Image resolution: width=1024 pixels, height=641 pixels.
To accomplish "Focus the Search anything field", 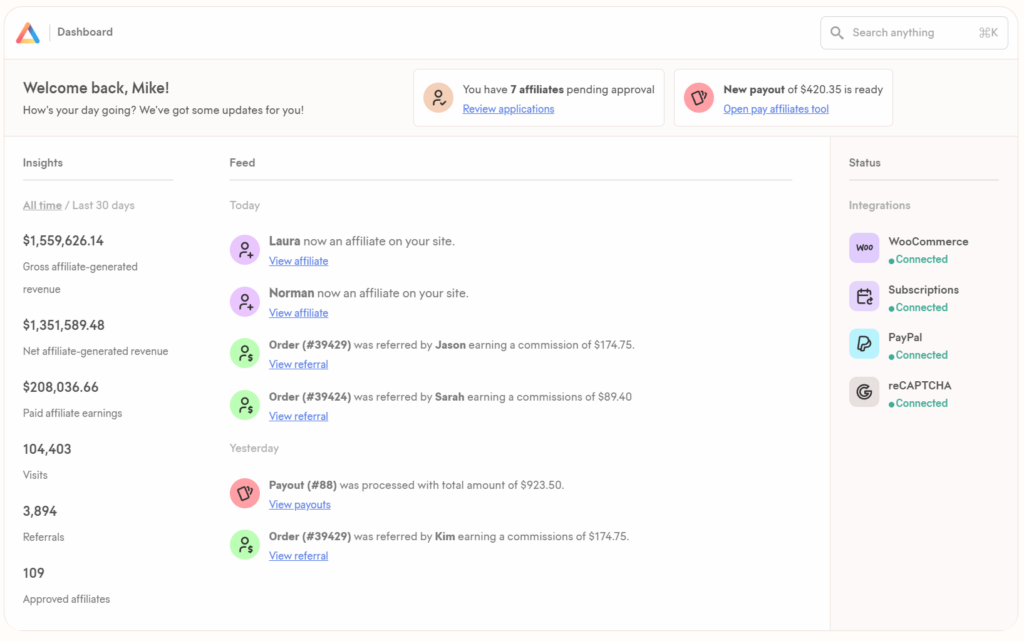I will (x=914, y=33).
